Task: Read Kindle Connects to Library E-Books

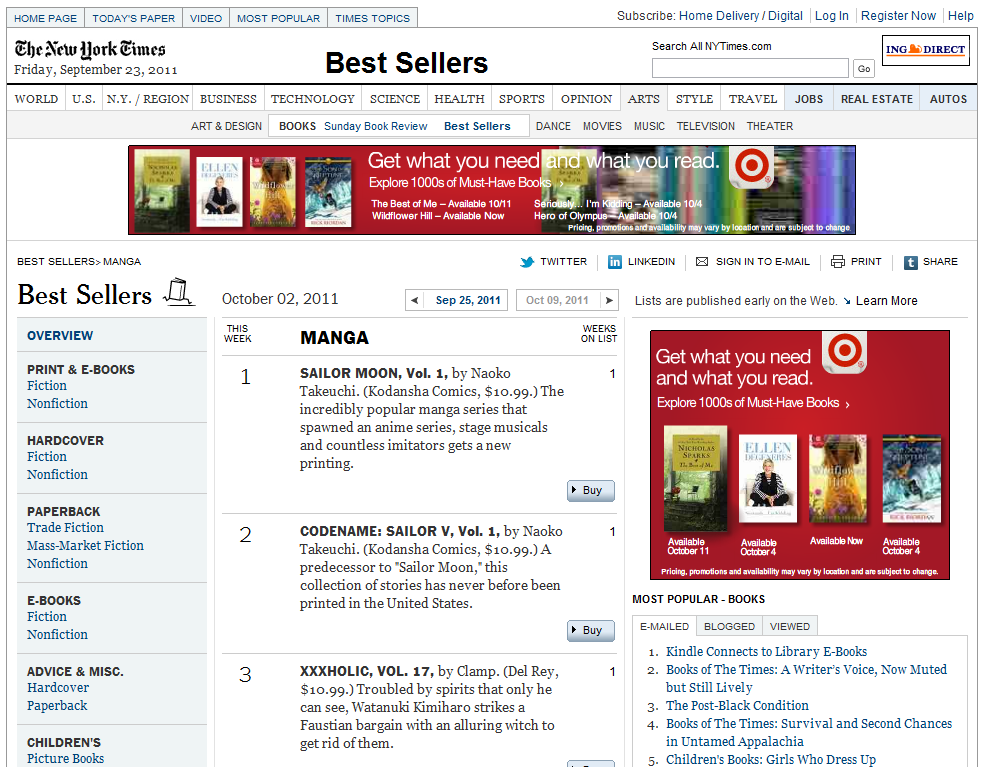Action: click(x=766, y=651)
